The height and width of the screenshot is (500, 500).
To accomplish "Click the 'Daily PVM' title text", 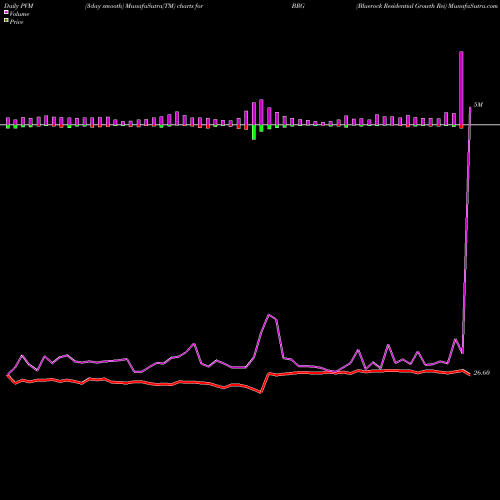I will pos(19,6).
